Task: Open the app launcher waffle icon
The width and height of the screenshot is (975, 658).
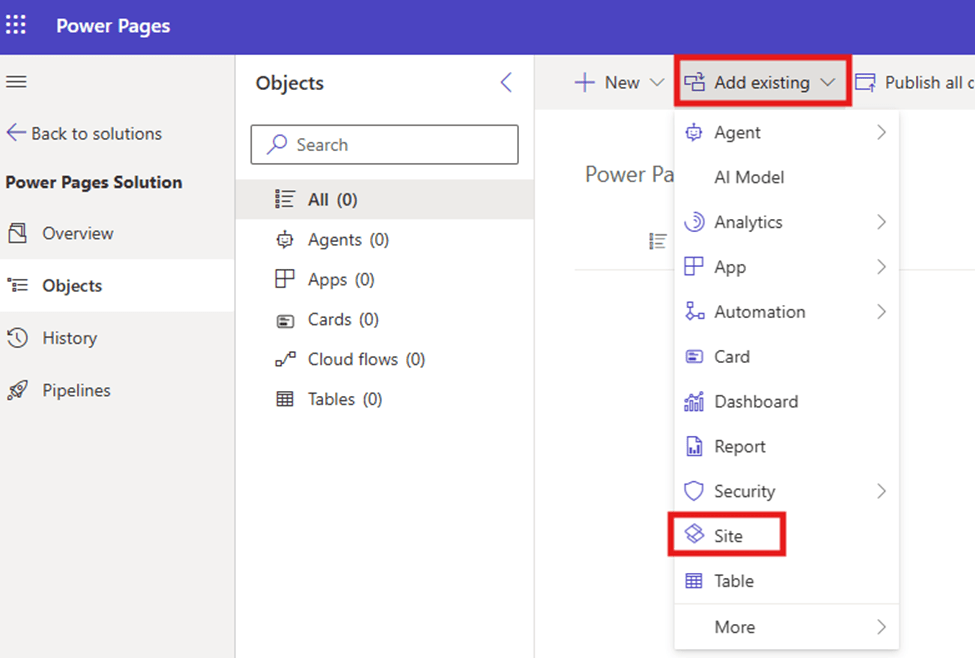Action: tap(17, 25)
